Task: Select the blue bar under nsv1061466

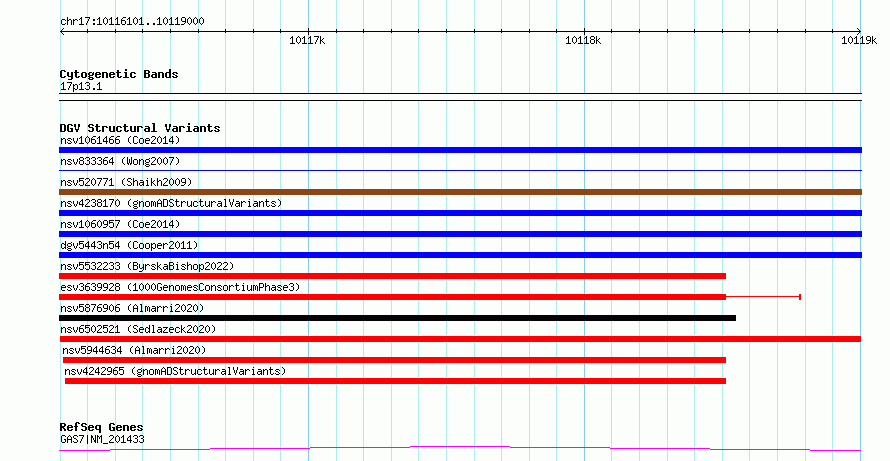Action: [x=460, y=150]
